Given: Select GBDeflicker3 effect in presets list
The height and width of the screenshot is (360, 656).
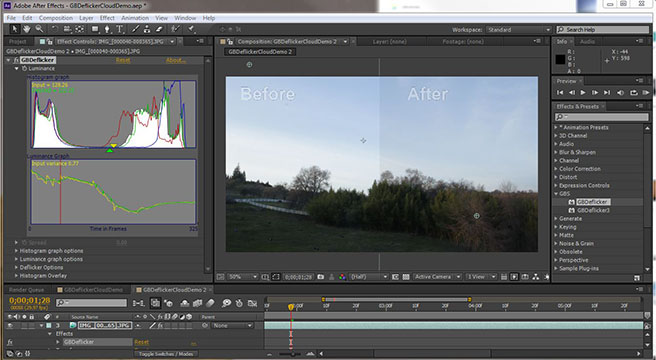Looking at the screenshot, I should tap(593, 210).
